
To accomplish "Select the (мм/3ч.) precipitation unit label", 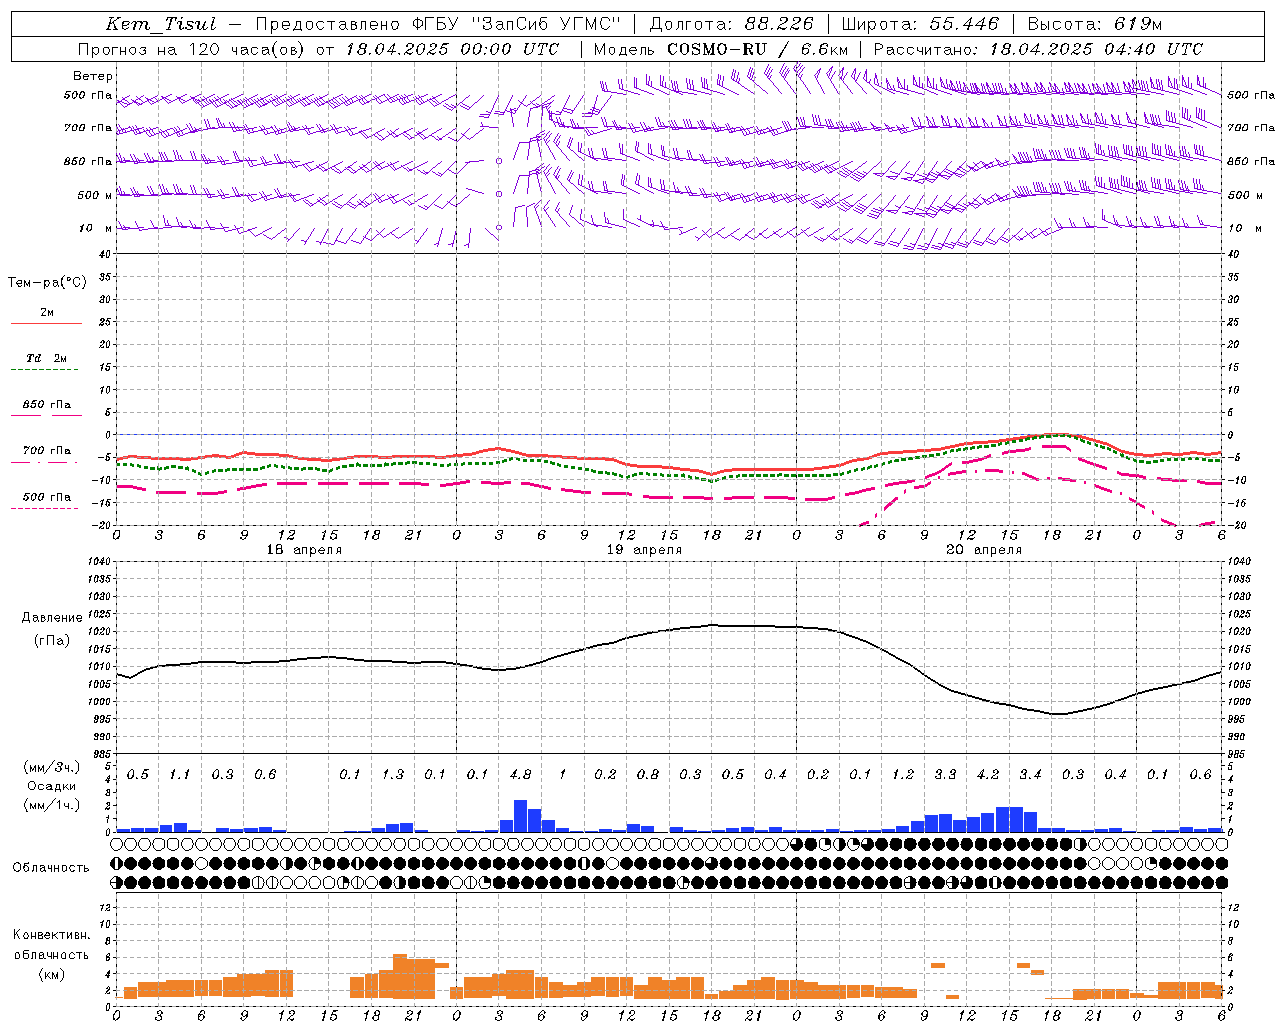I will (x=52, y=767).
